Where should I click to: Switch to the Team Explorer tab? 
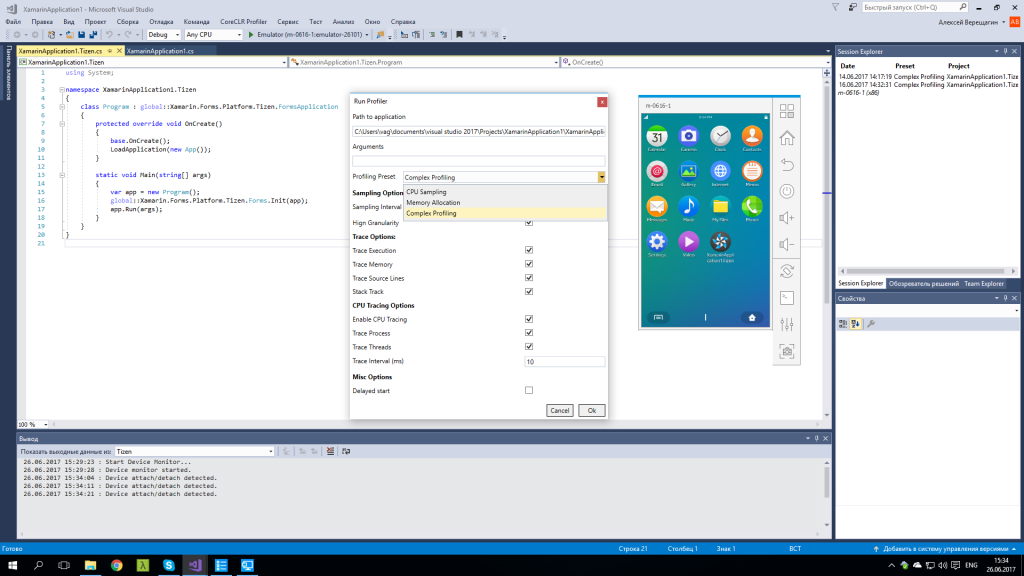tap(984, 283)
